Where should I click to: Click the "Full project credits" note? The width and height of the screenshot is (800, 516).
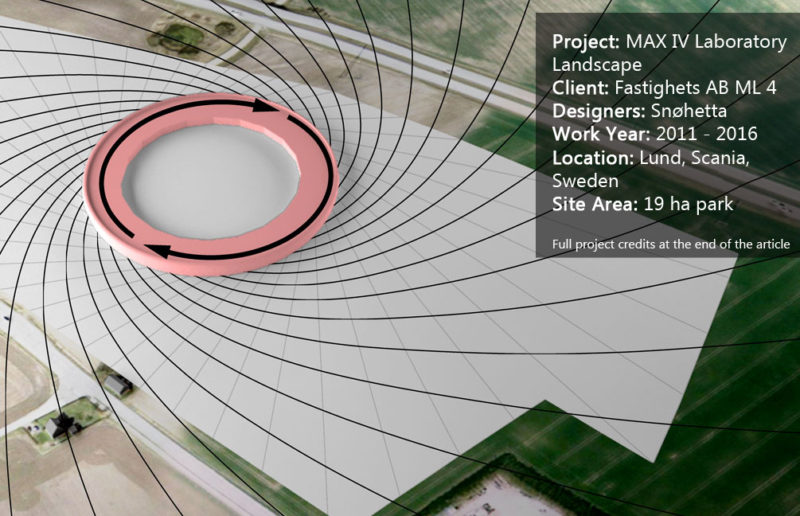pyautogui.click(x=671, y=244)
